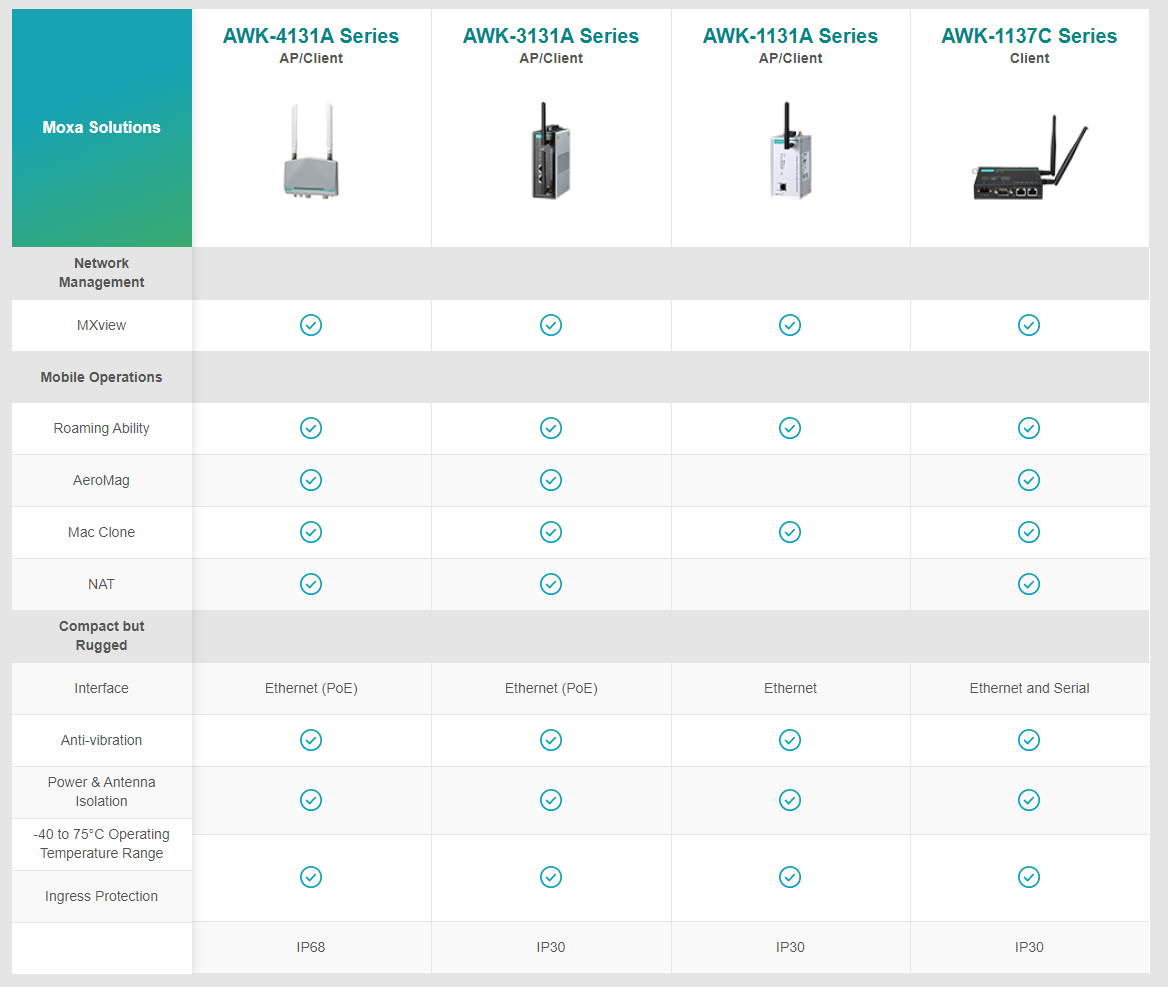Click NAT checkmark under AWK-1137C
The height and width of the screenshot is (987, 1168).
(1029, 585)
